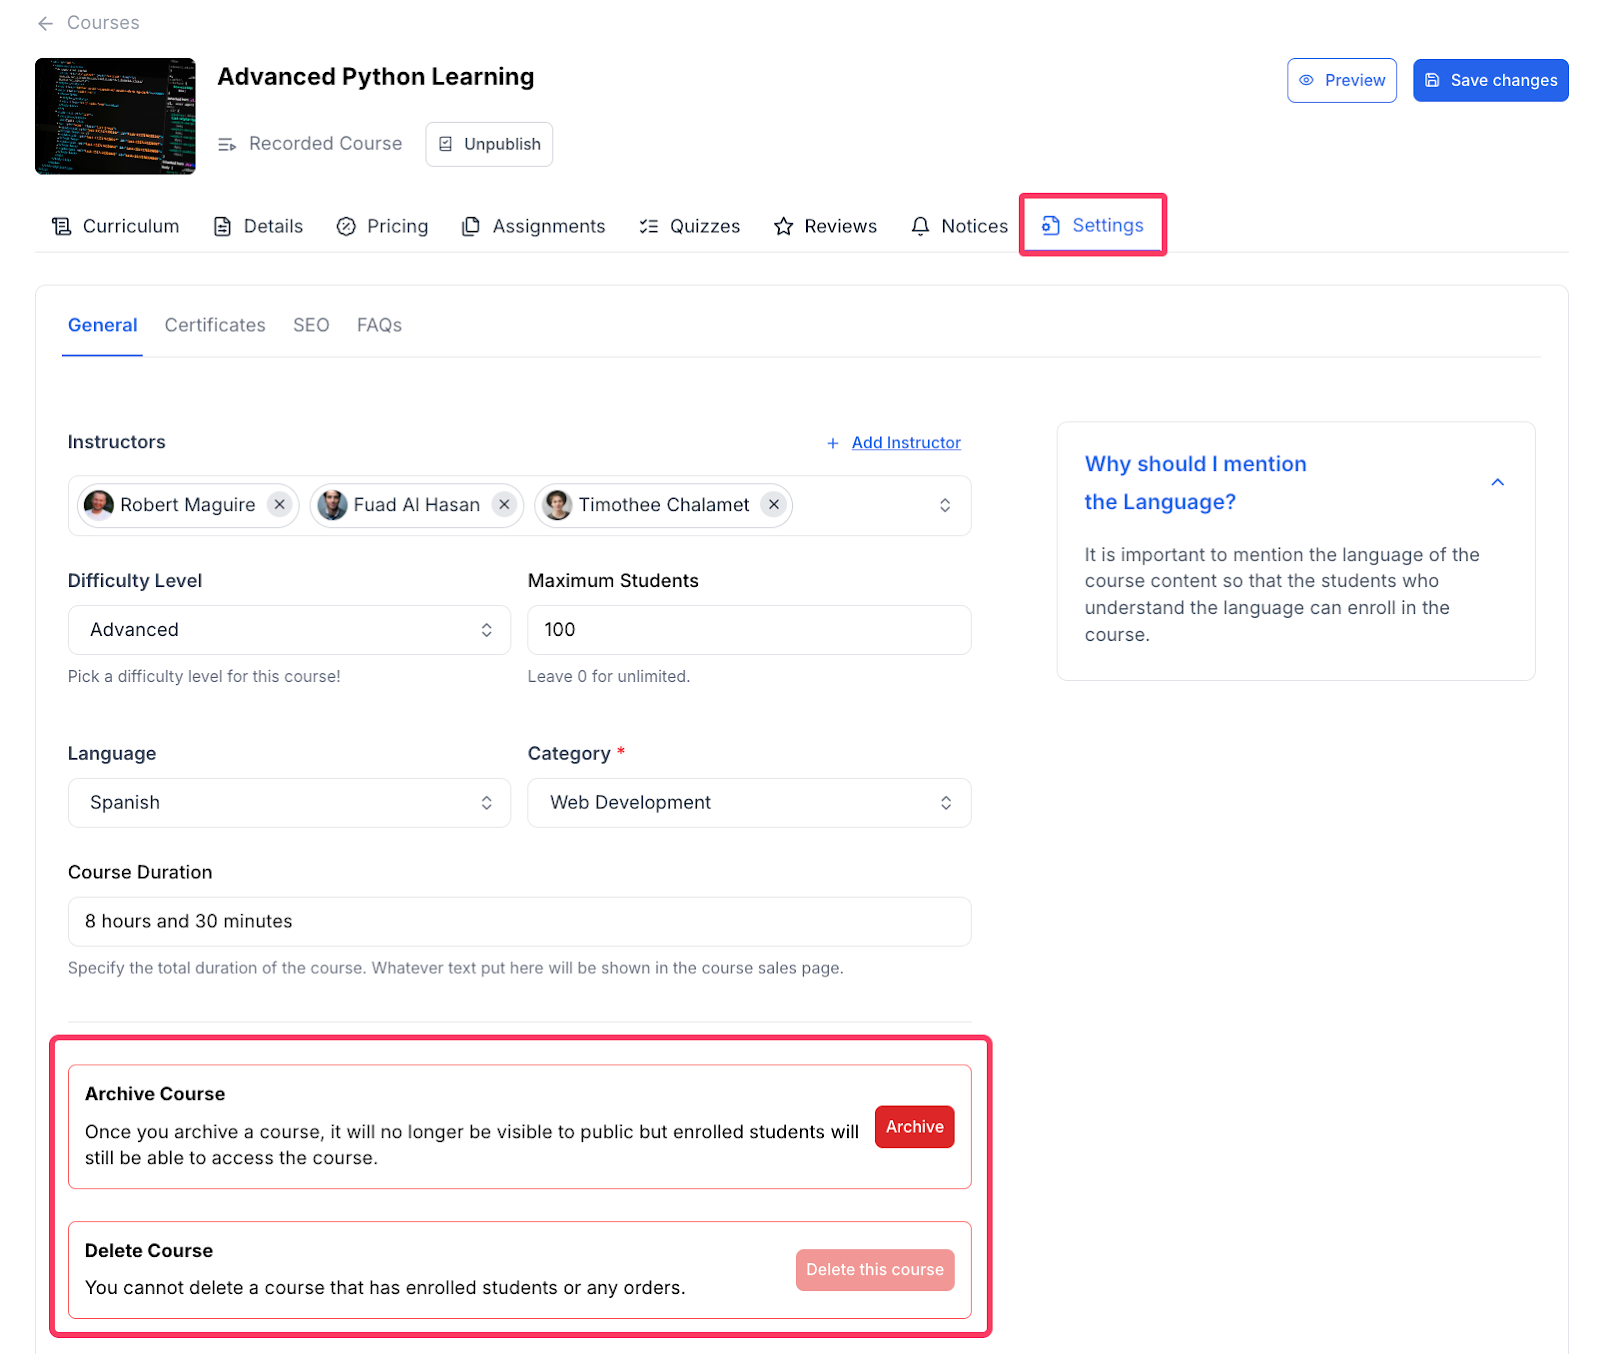Viewport: 1600px width, 1354px height.
Task: Click the red Archive button
Action: 913,1126
